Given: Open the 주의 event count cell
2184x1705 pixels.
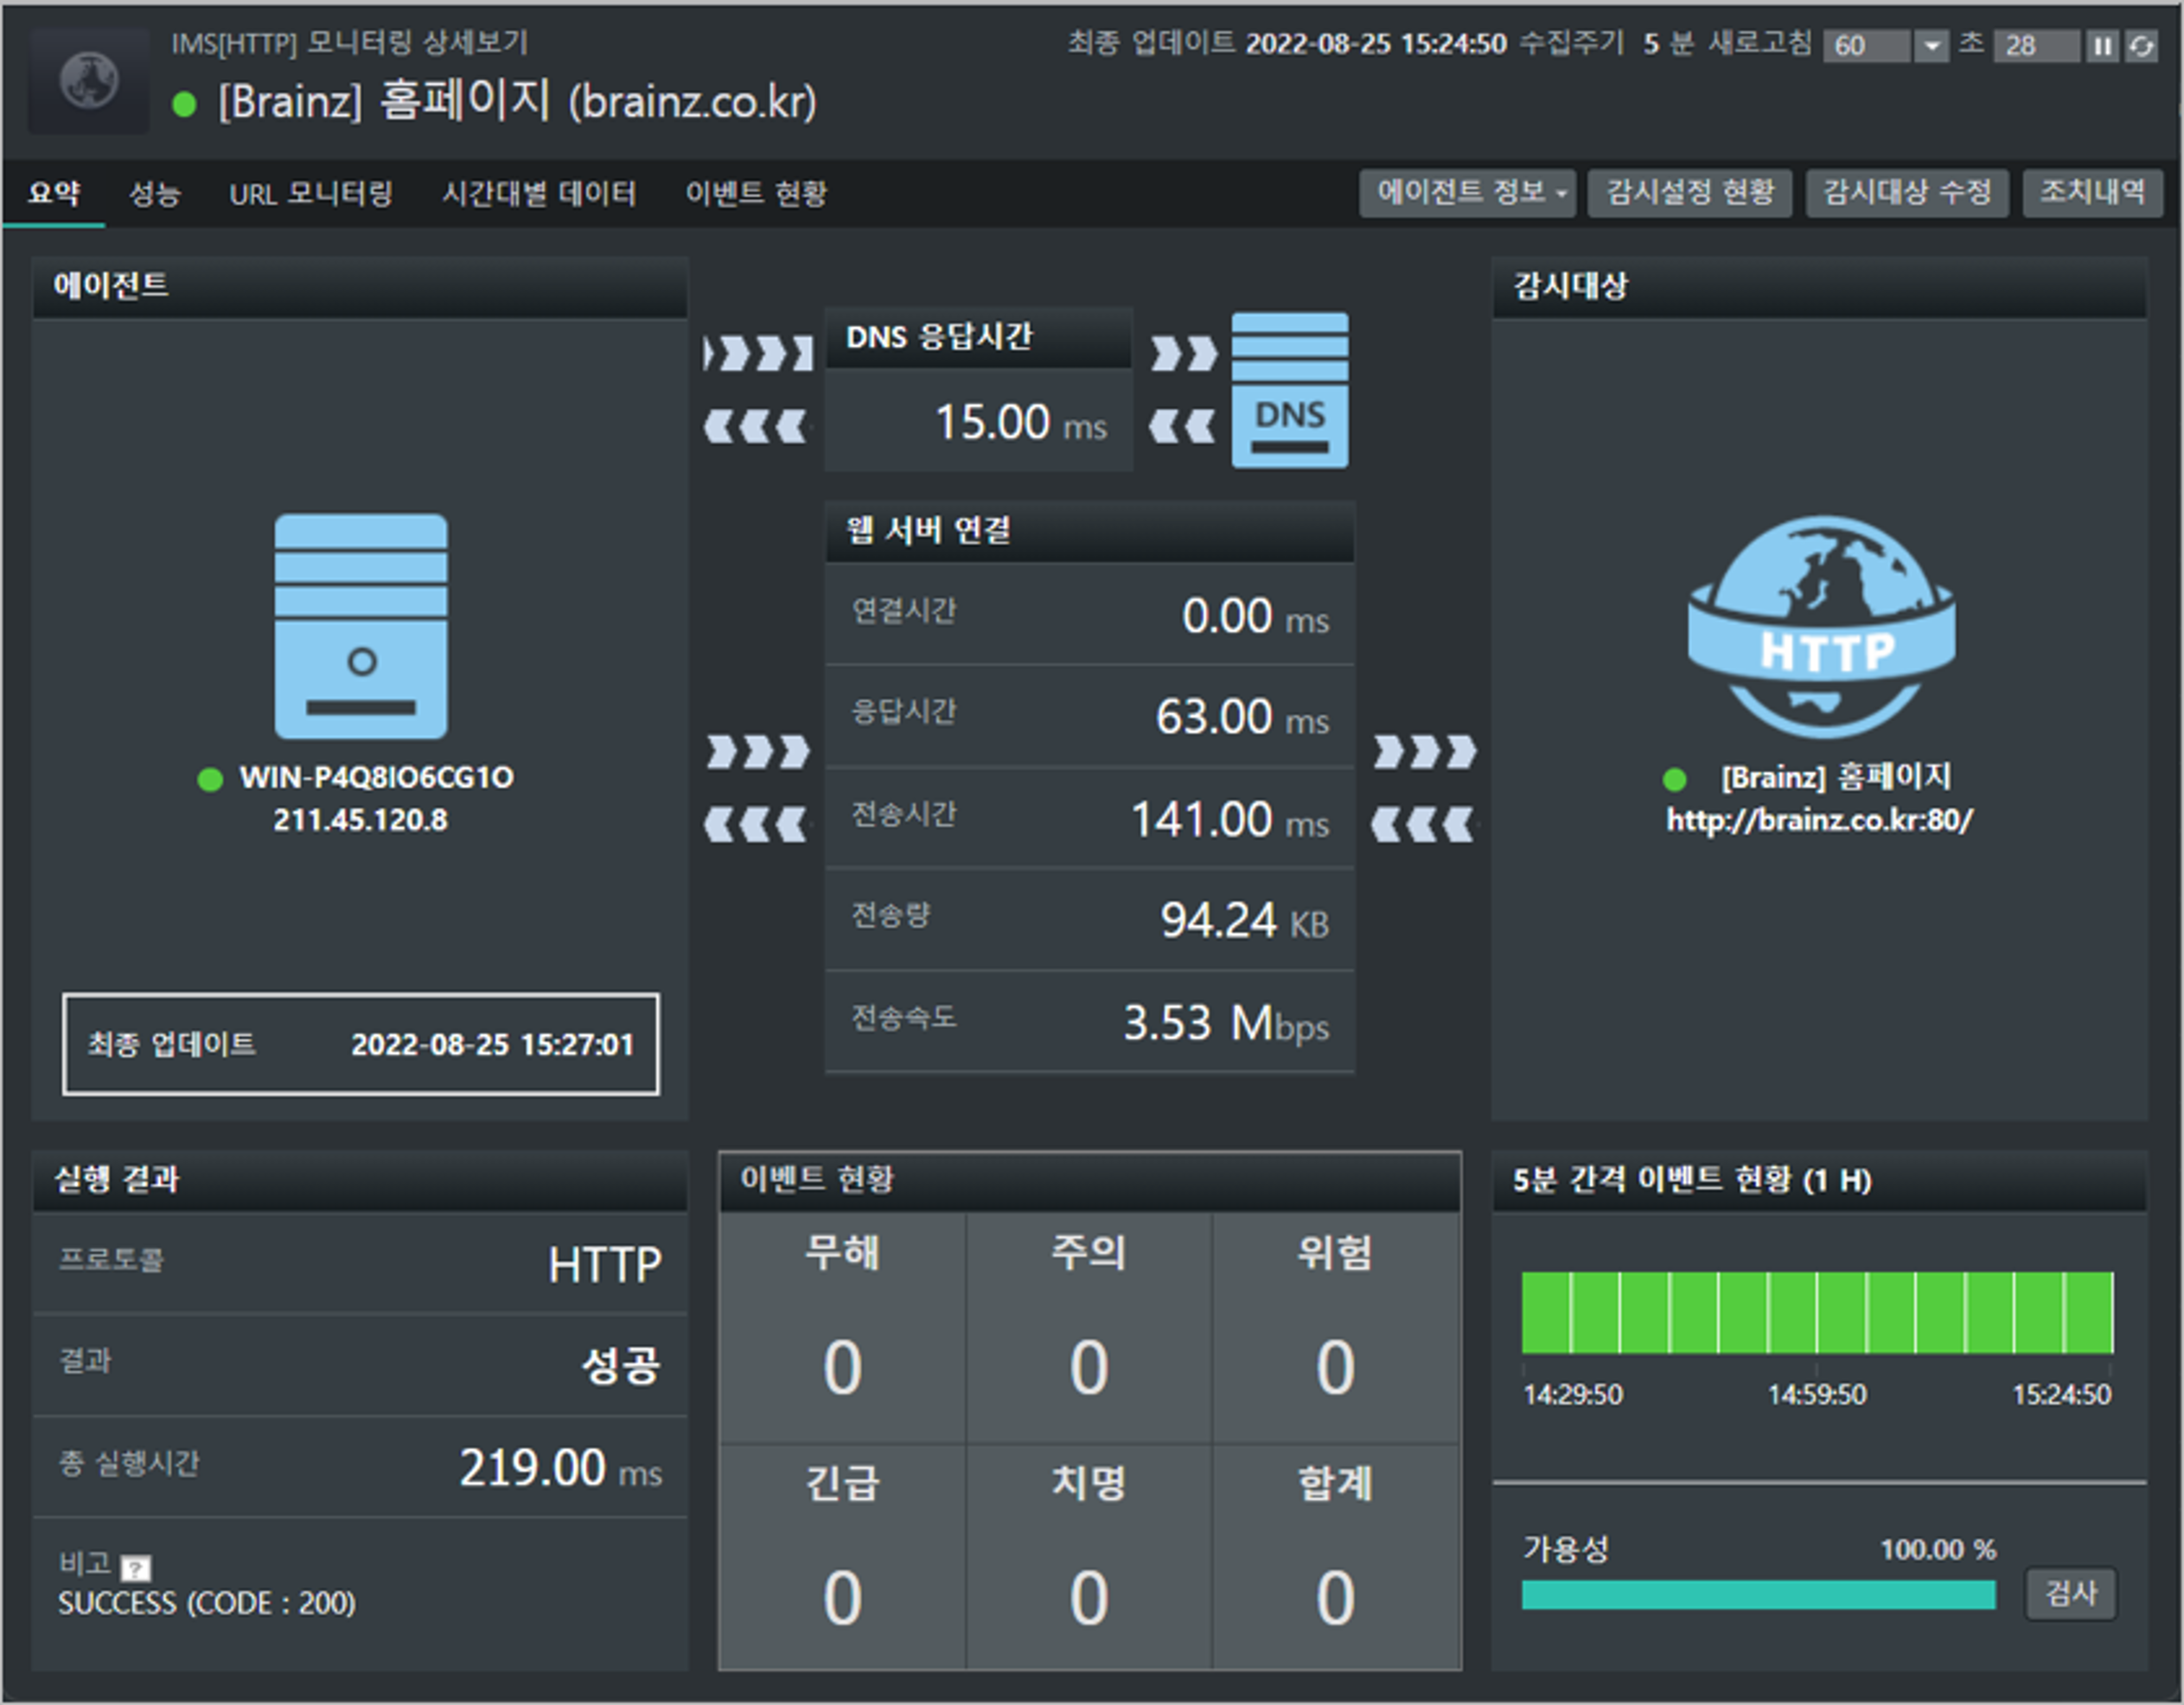Looking at the screenshot, I should pos(1089,1328).
